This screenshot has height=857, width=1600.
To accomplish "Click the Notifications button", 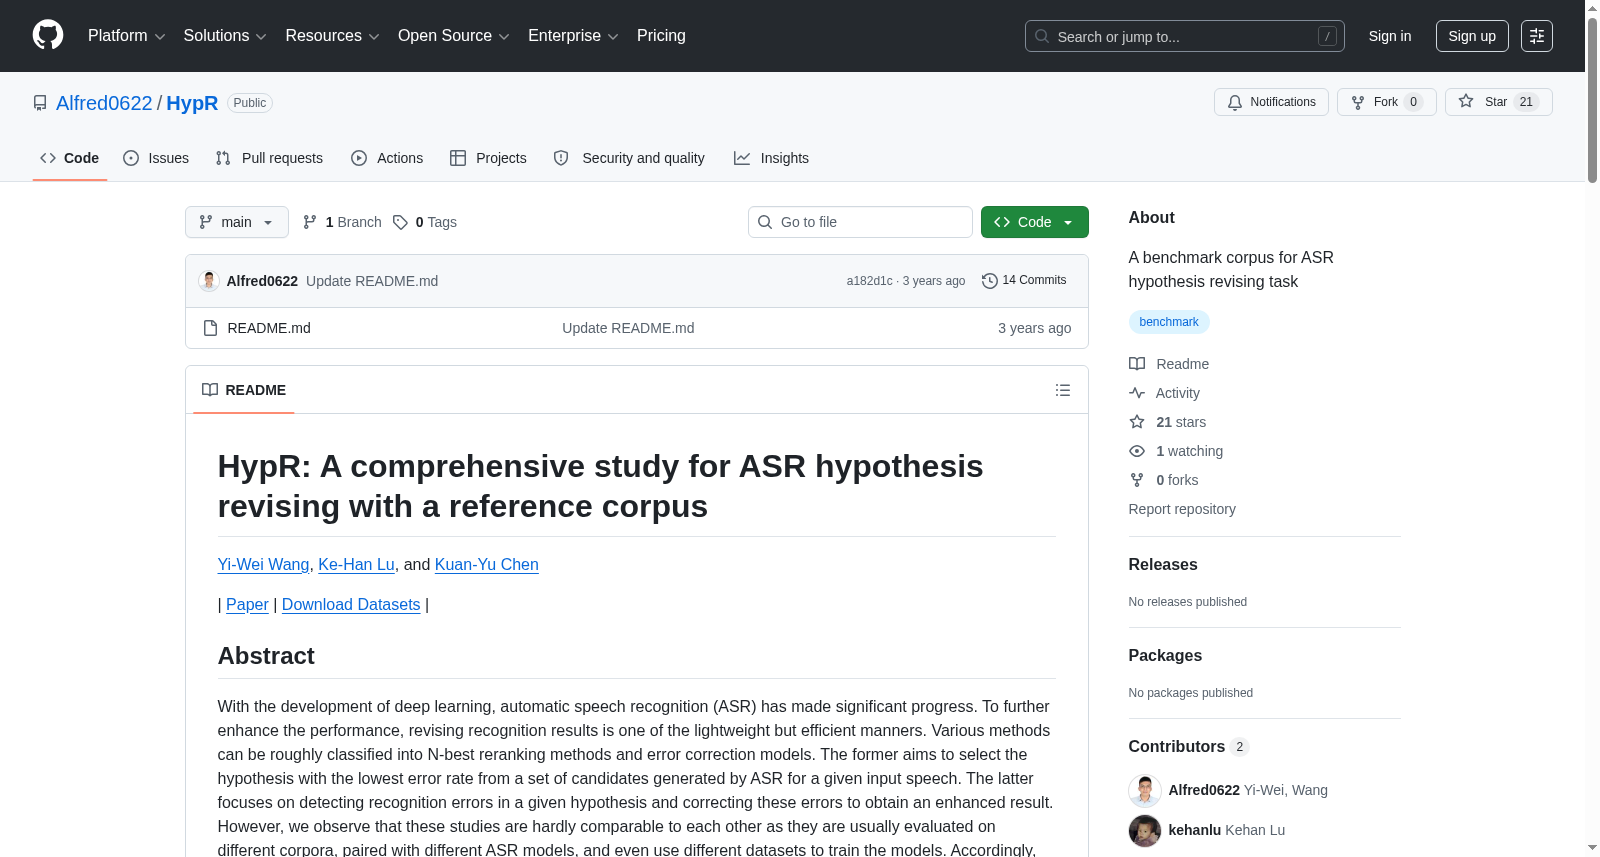I will coord(1271,102).
